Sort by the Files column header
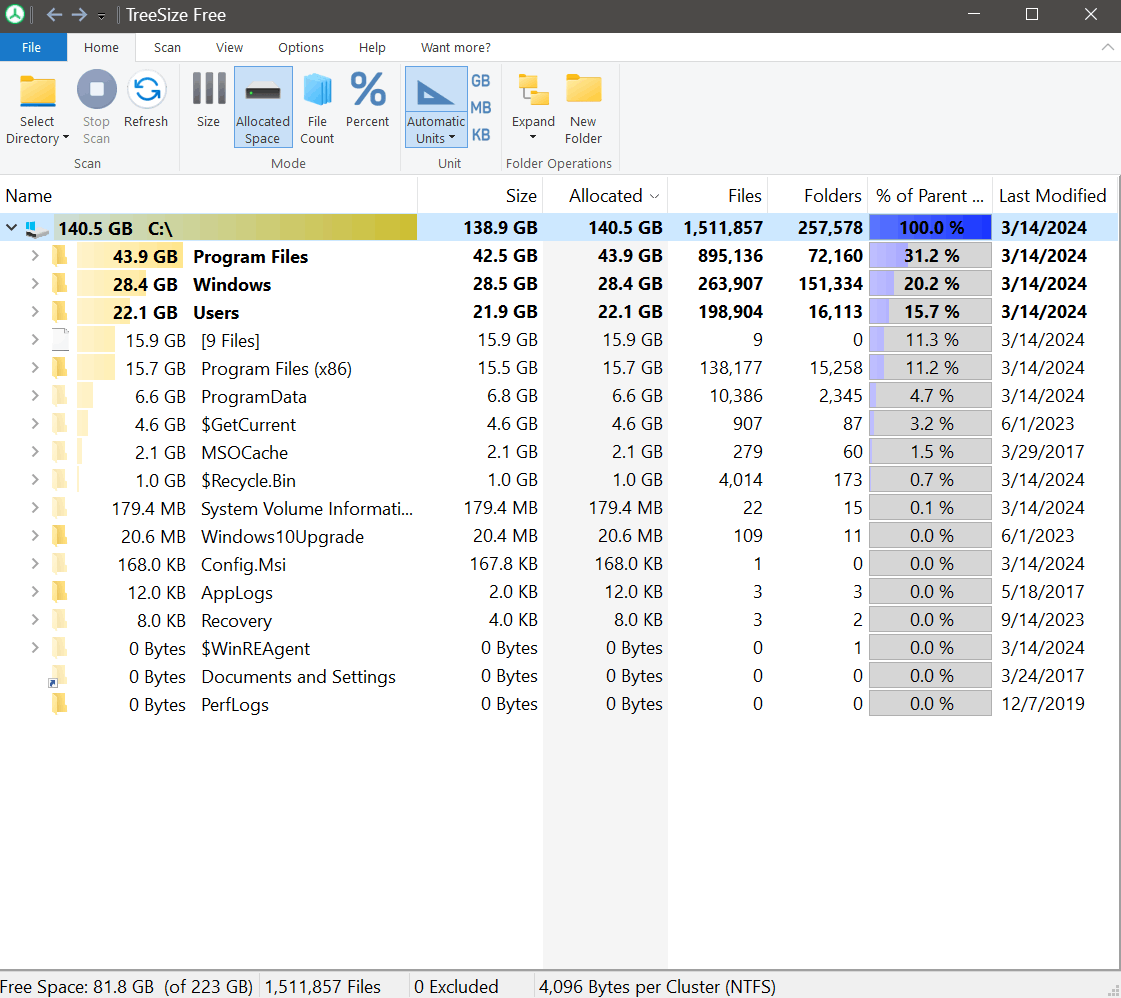1121x998 pixels. (718, 196)
